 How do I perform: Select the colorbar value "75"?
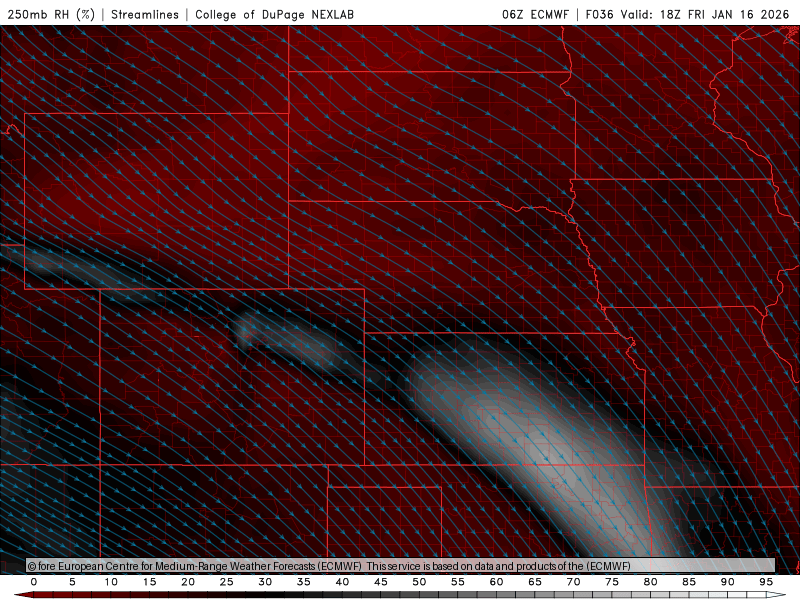point(612,582)
